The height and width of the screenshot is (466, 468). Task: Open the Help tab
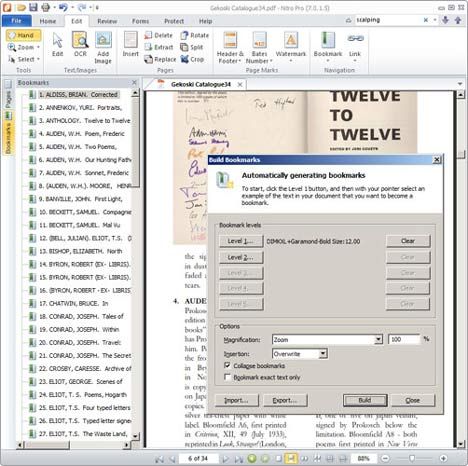click(x=205, y=21)
